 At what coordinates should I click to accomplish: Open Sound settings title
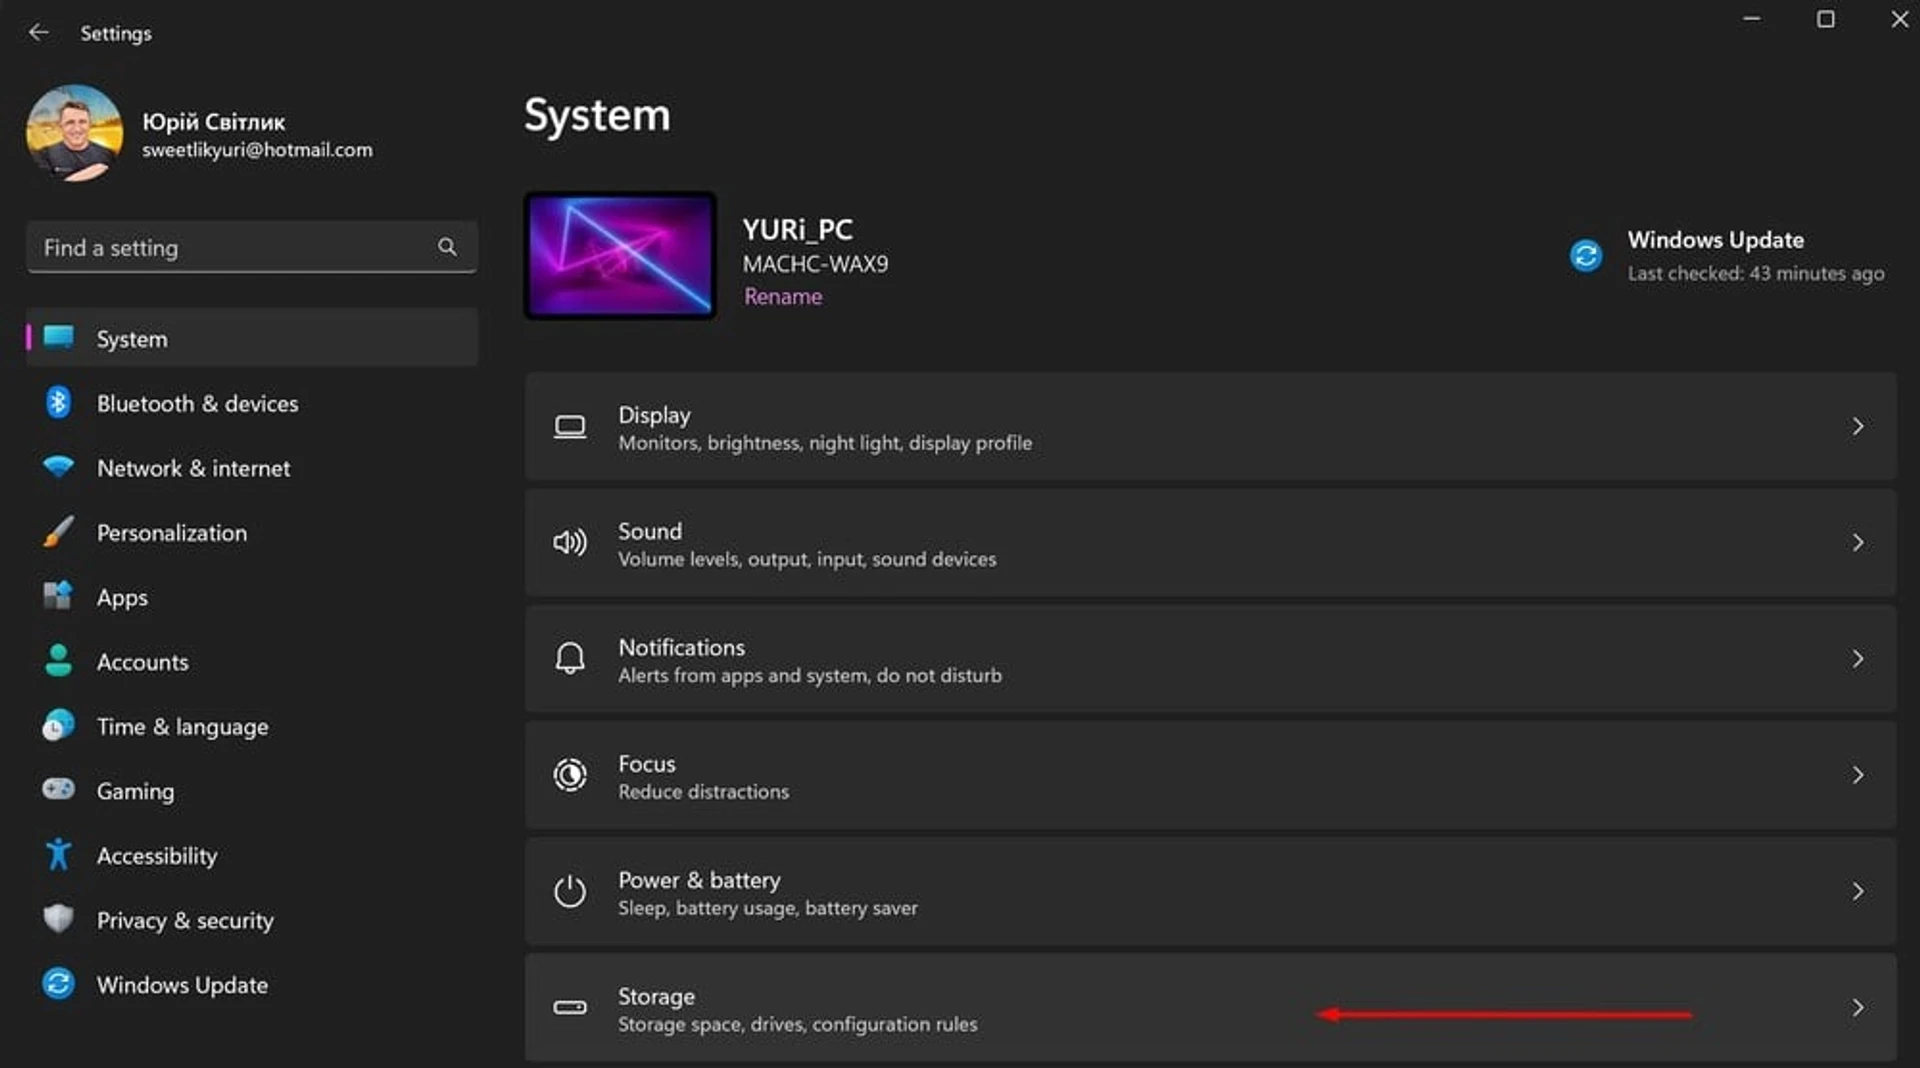point(650,531)
